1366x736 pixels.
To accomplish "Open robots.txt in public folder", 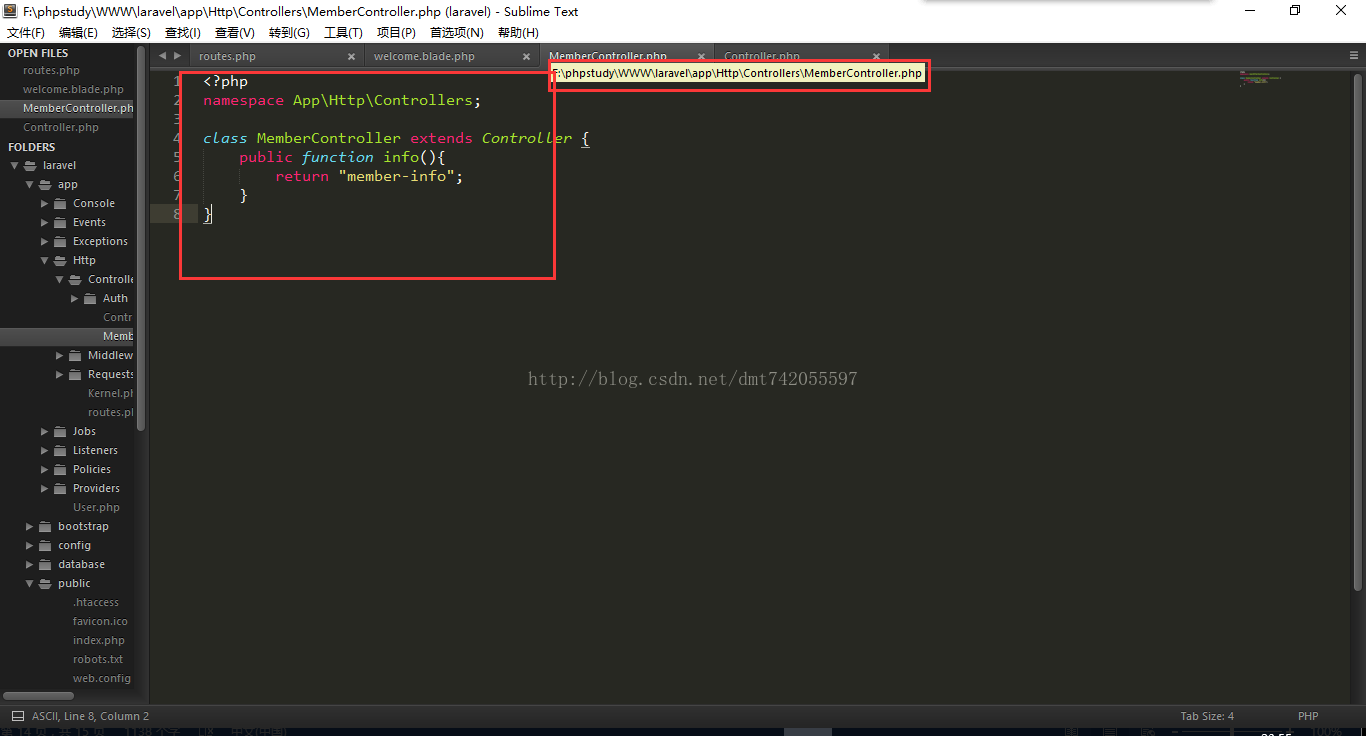I will coord(98,660).
